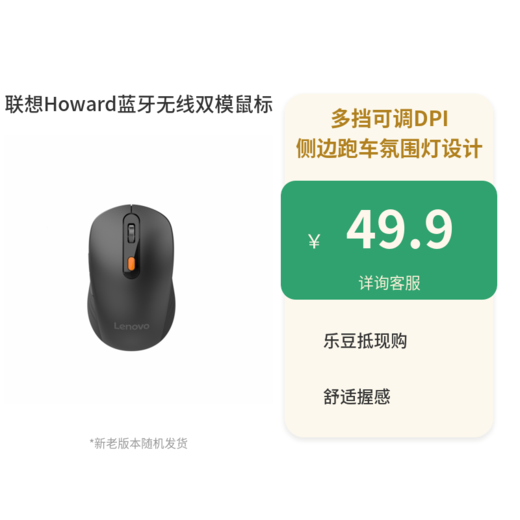Click the 49.9 price figure
The image size is (520, 520).
click(399, 229)
